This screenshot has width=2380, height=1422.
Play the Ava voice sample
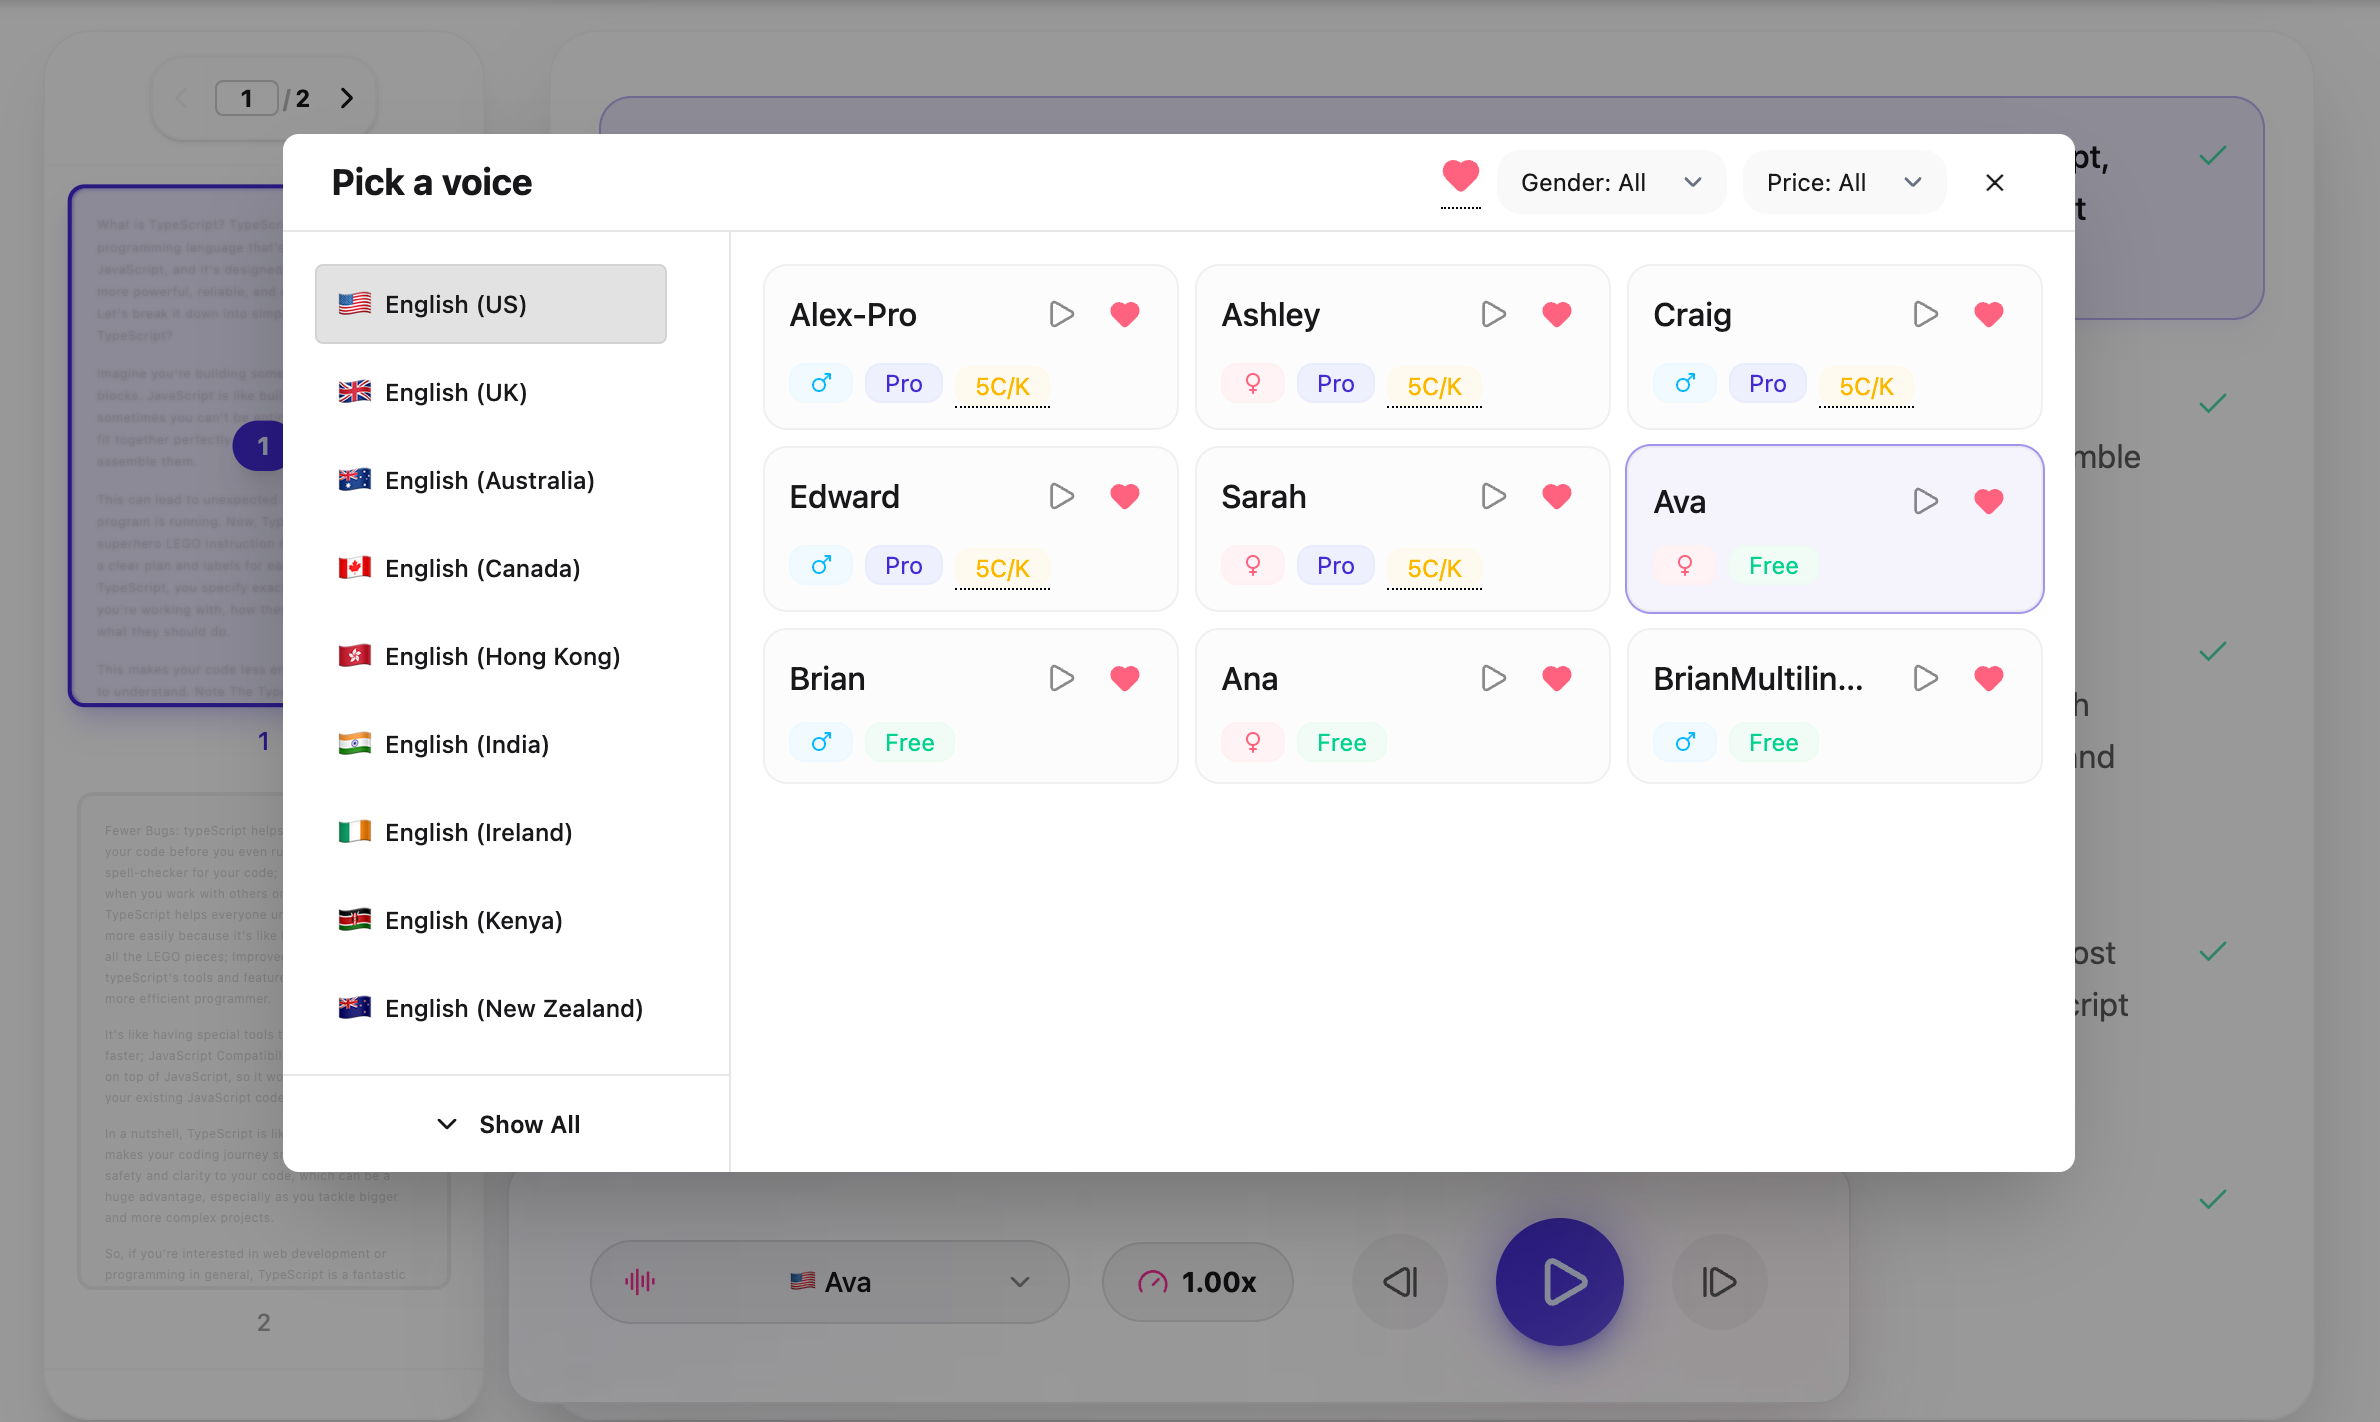click(x=1925, y=501)
